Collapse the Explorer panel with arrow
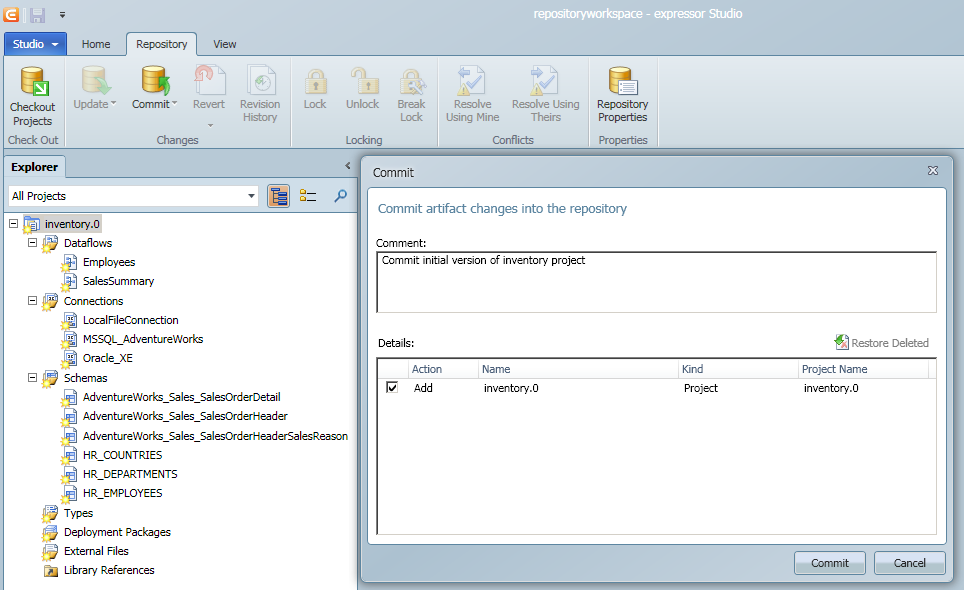This screenshot has height=590, width=964. coord(348,166)
